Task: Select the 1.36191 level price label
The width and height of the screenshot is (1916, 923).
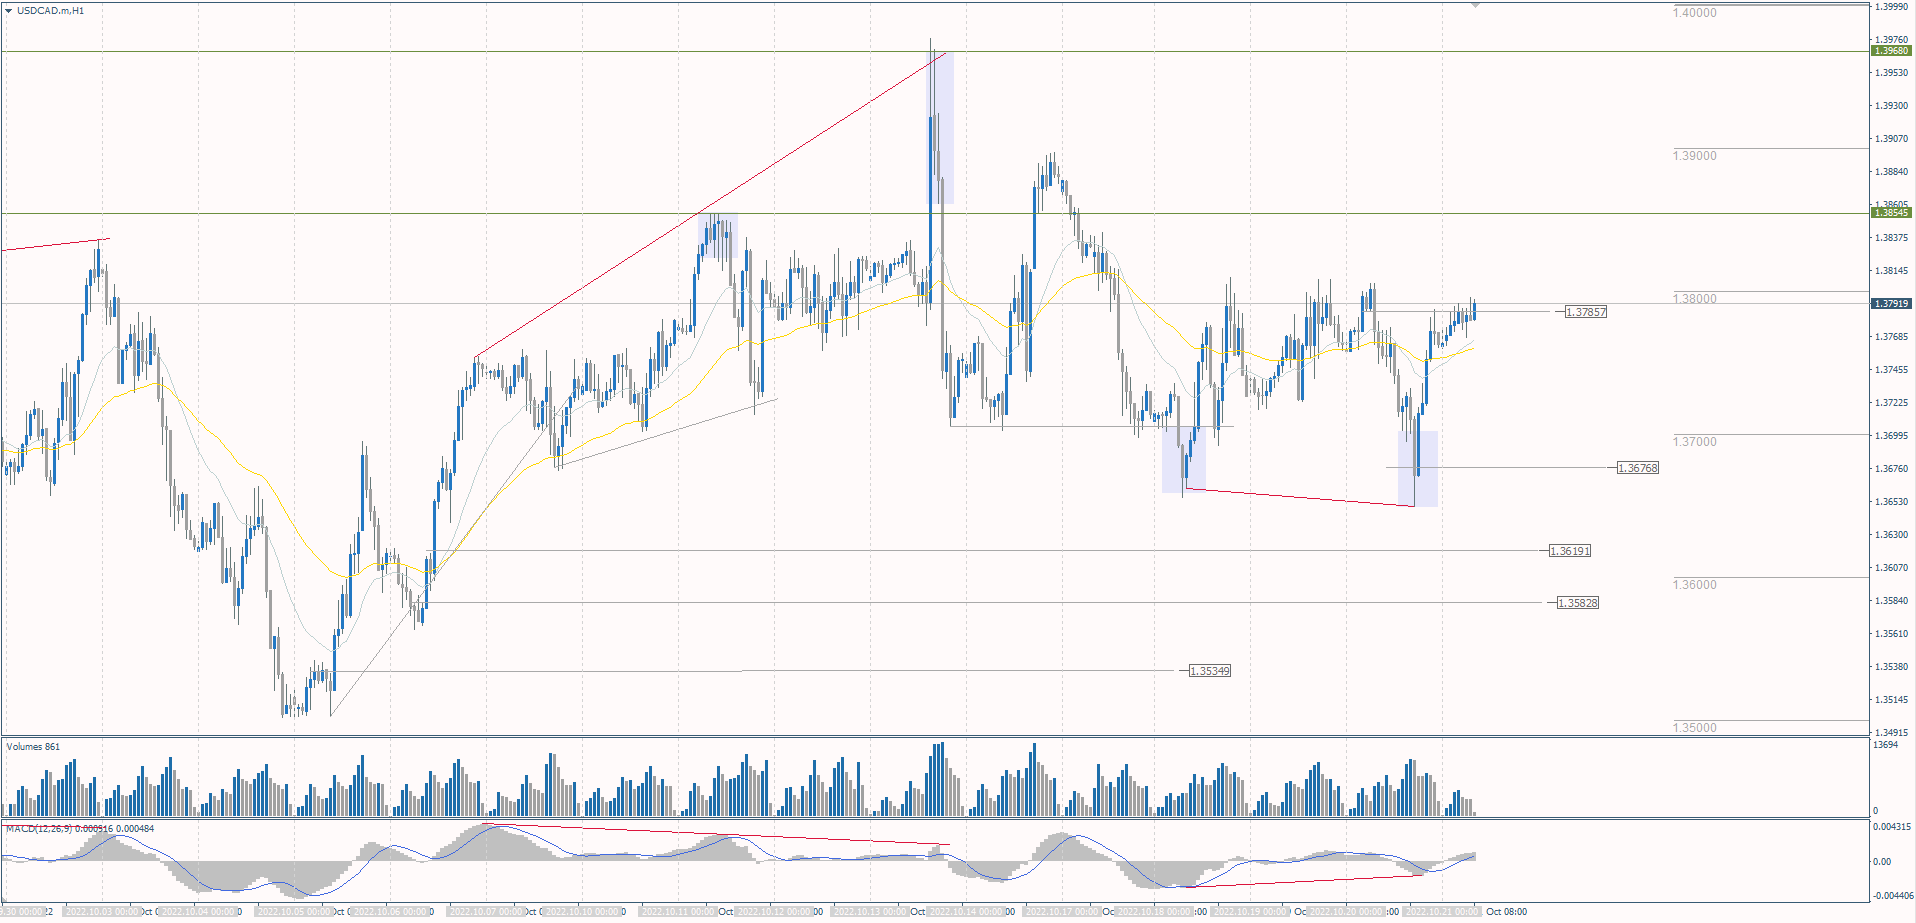Action: click(x=1570, y=551)
